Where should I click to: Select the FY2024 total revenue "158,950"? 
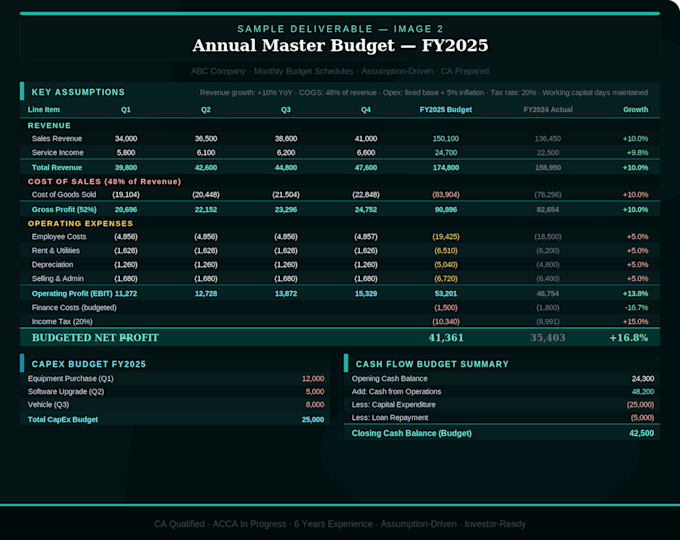click(548, 167)
